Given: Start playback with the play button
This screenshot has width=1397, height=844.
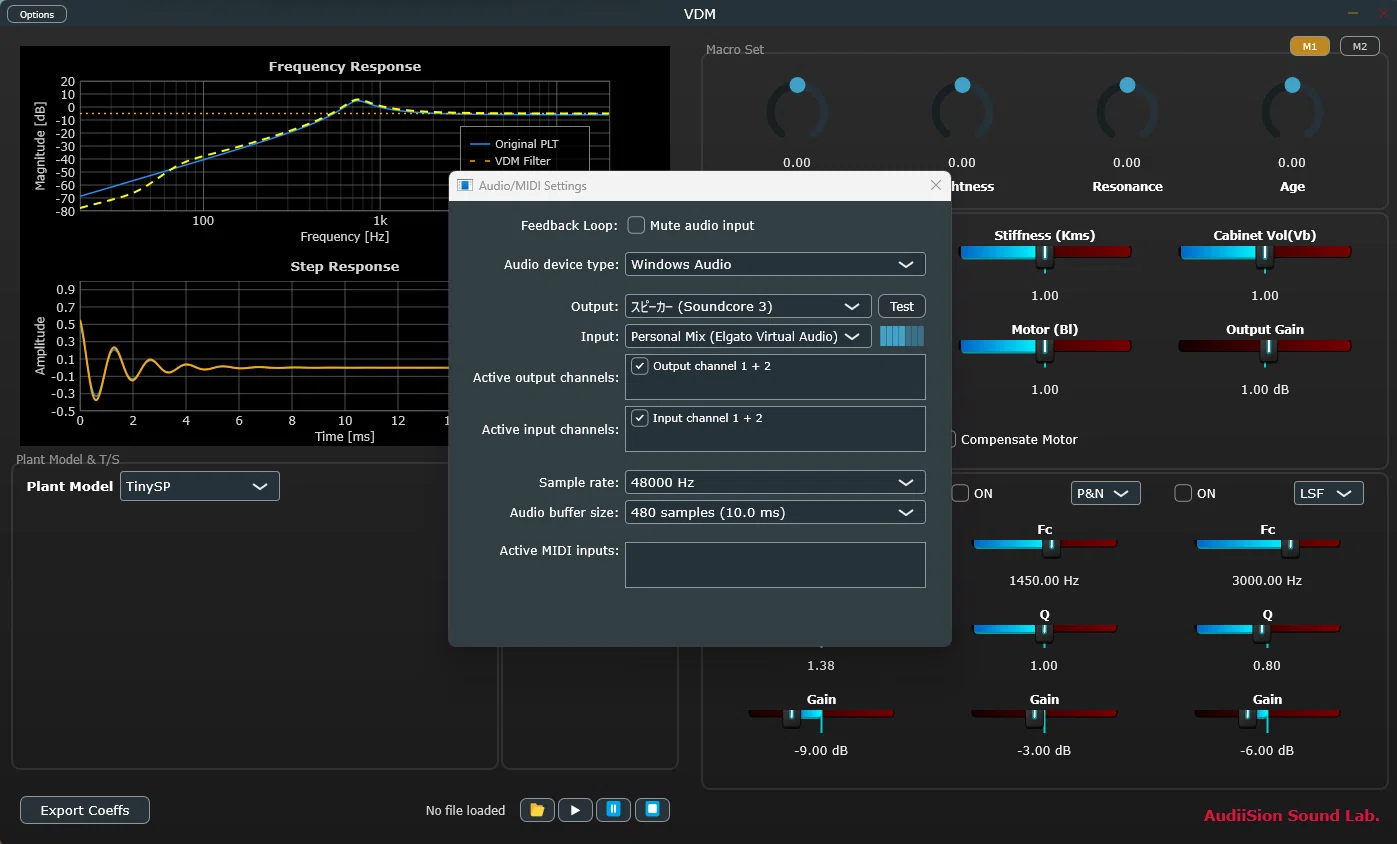Looking at the screenshot, I should tap(575, 810).
